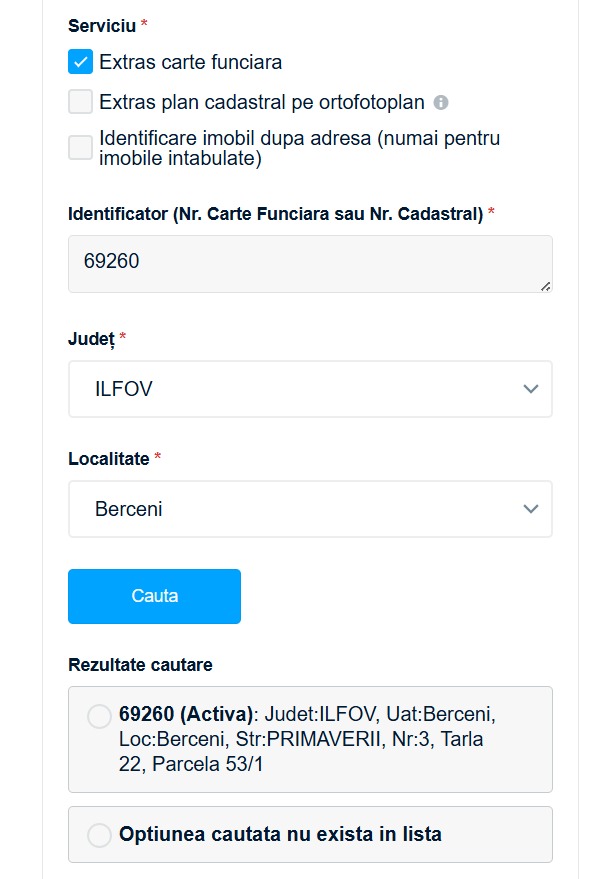Viewport: 594px width, 879px height.
Task: Open the Localitate dropdown showing Berceni
Action: [x=309, y=509]
